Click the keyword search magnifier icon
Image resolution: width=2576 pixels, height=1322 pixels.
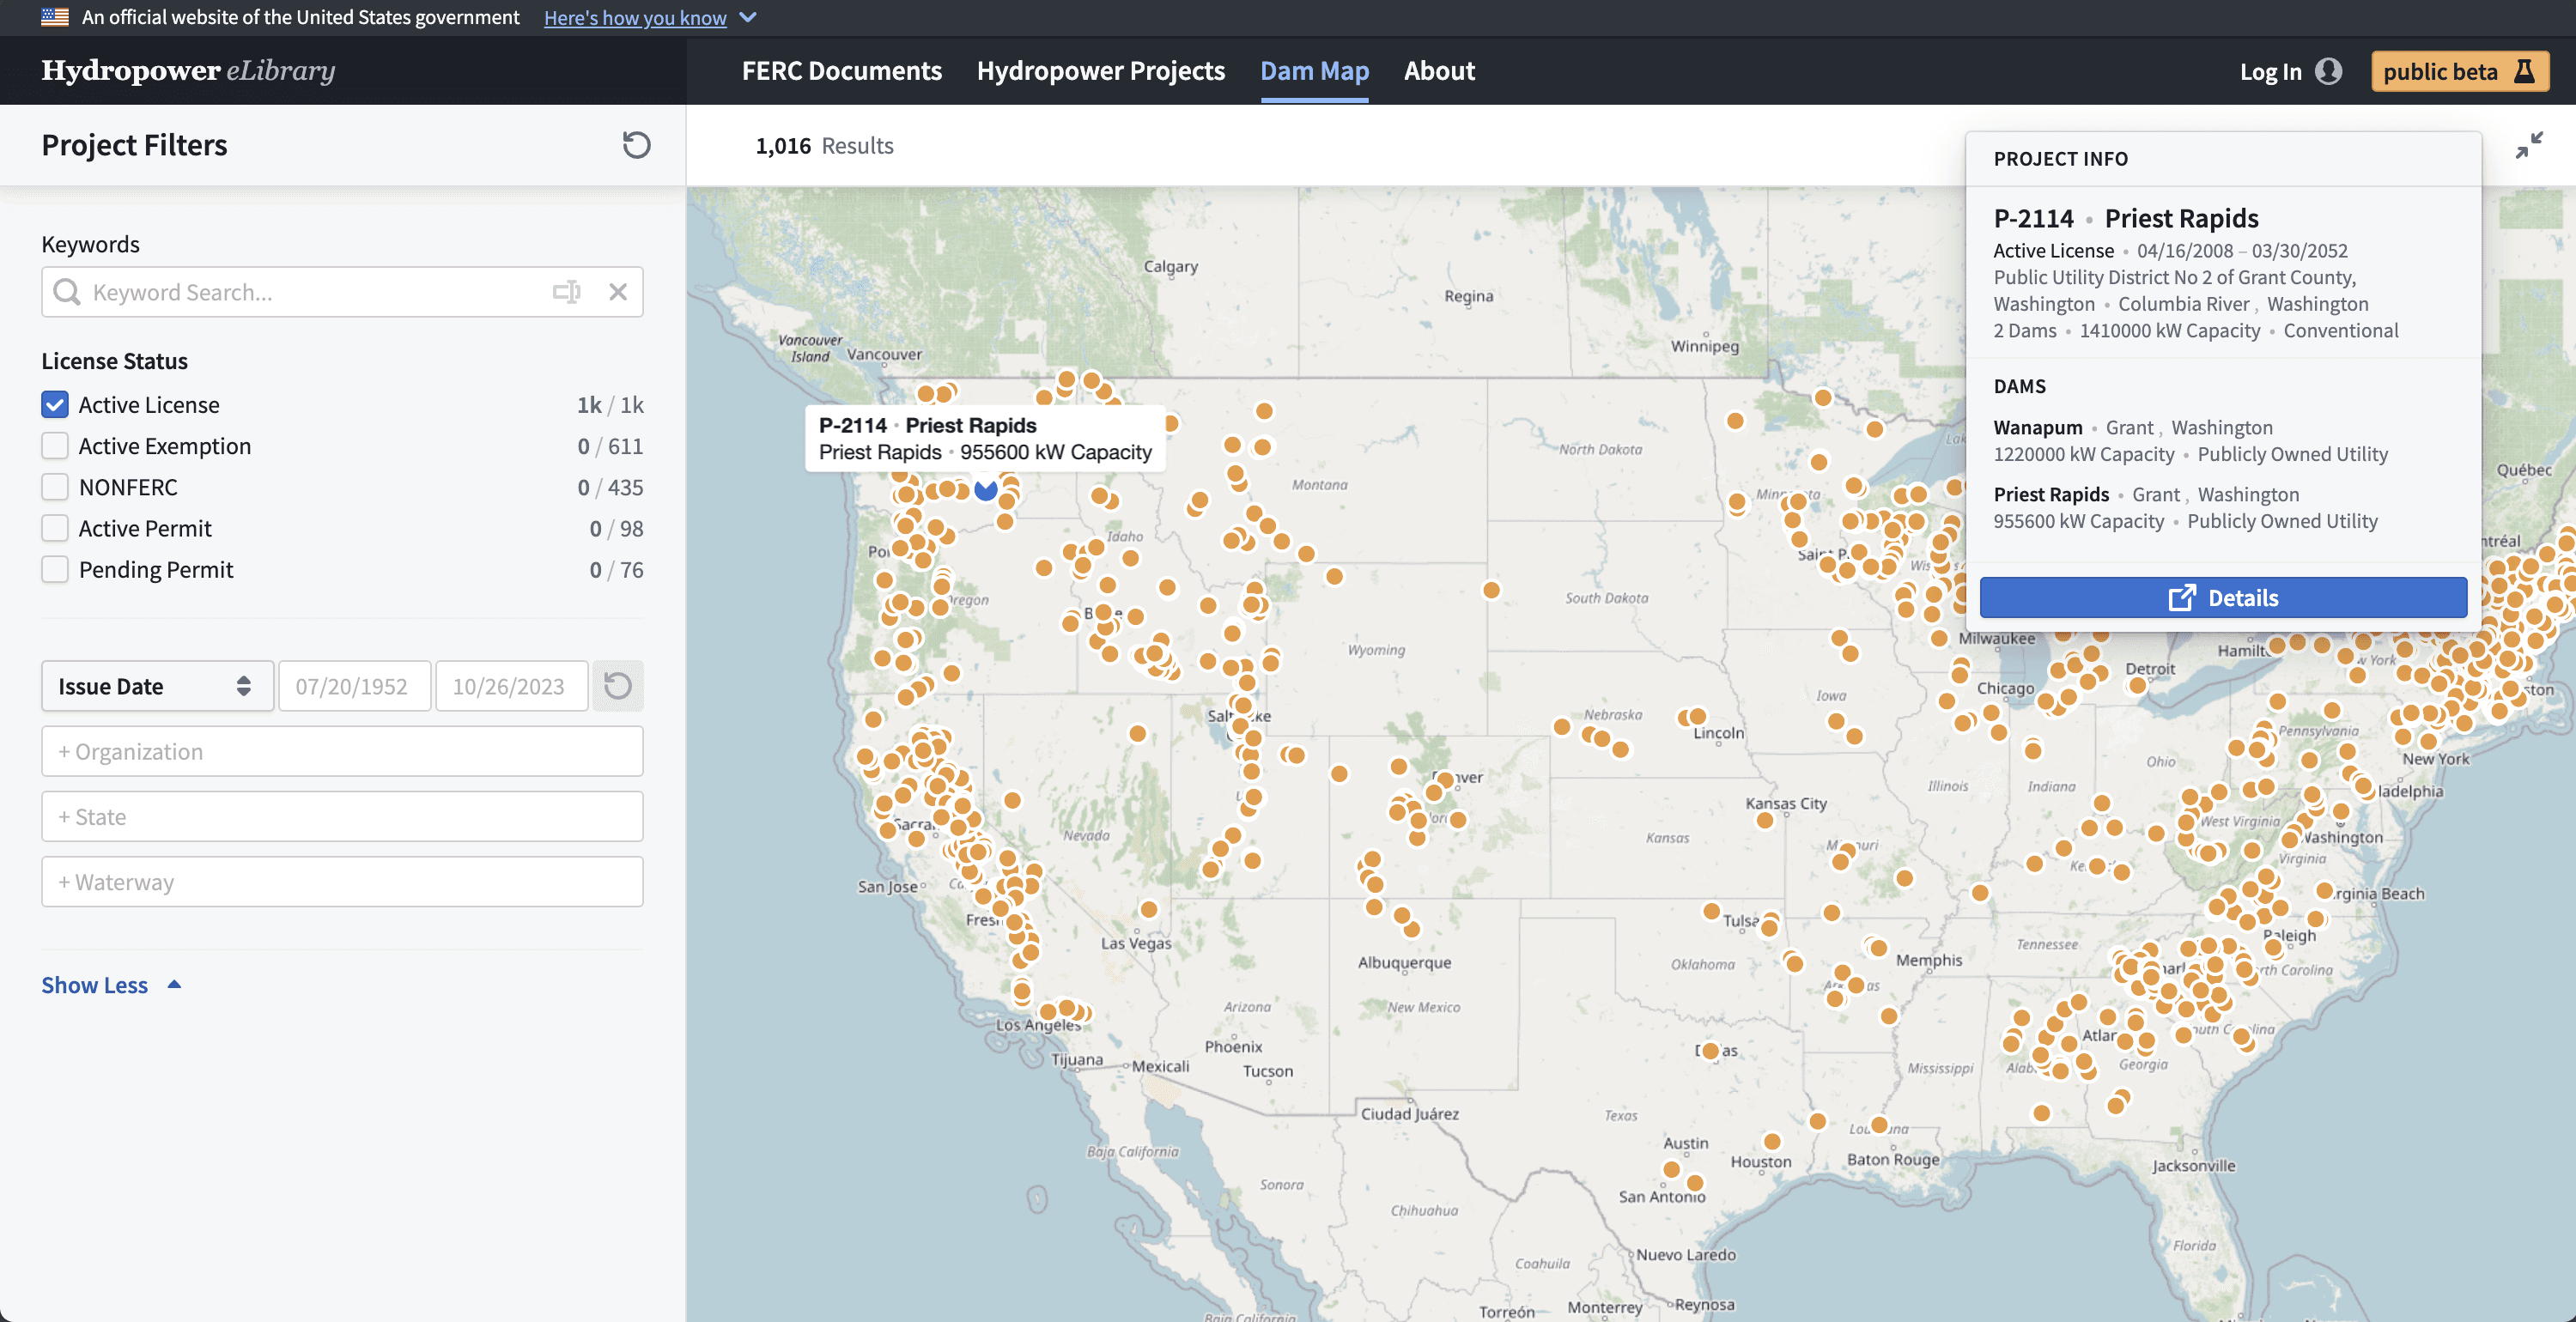[x=67, y=292]
